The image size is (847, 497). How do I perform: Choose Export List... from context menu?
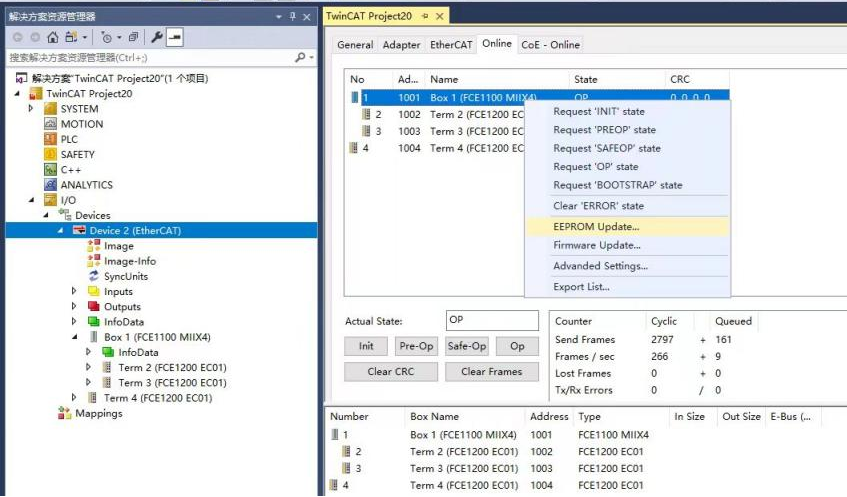coord(627,287)
